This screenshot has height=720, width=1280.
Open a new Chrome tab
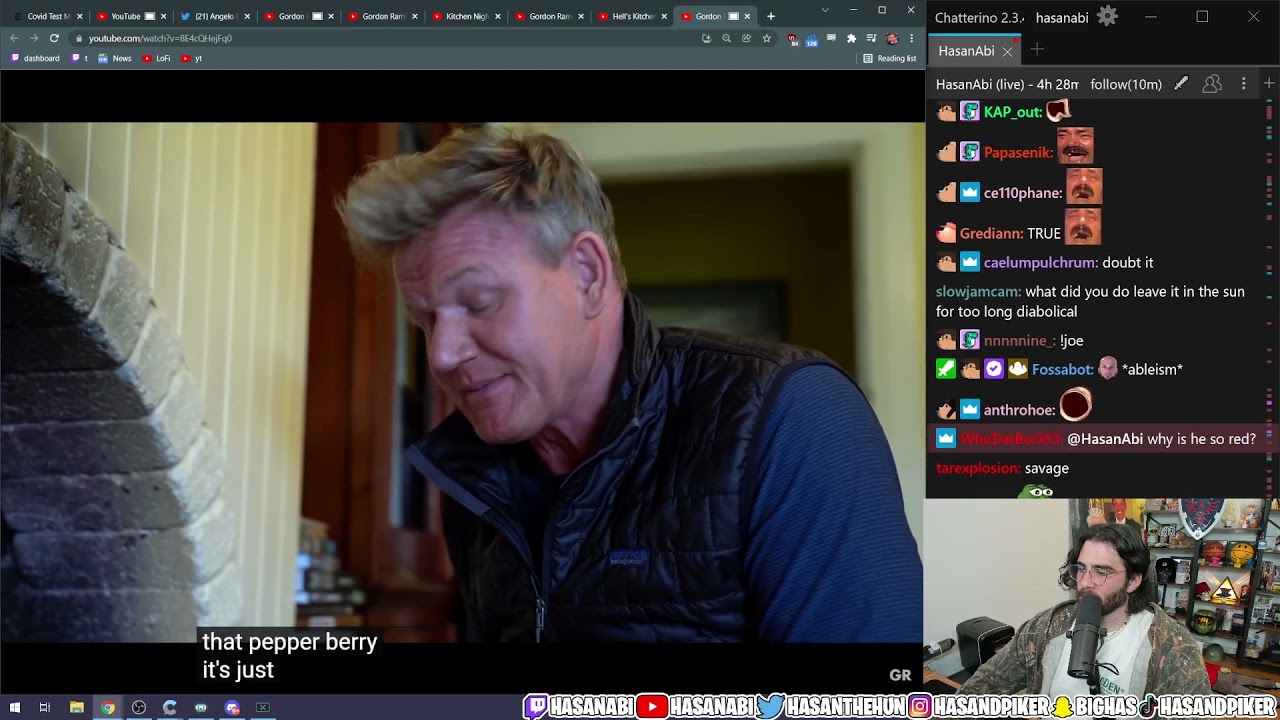770,16
